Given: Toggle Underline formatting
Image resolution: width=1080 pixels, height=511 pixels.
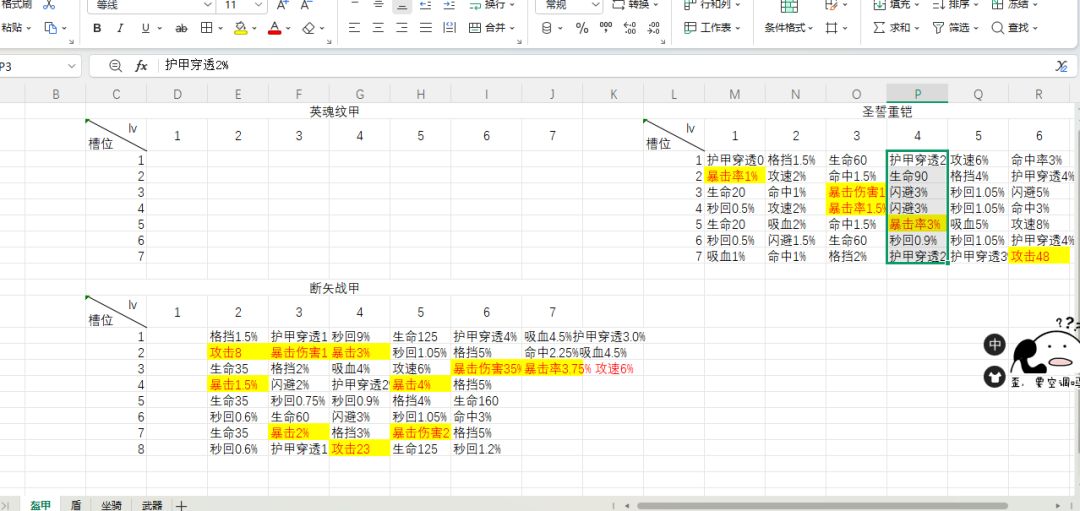Looking at the screenshot, I should pos(145,28).
